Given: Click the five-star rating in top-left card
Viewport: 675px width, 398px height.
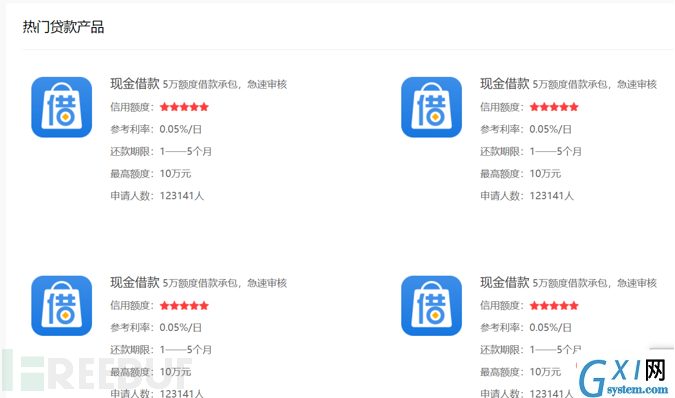Looking at the screenshot, I should pyautogui.click(x=184, y=107).
